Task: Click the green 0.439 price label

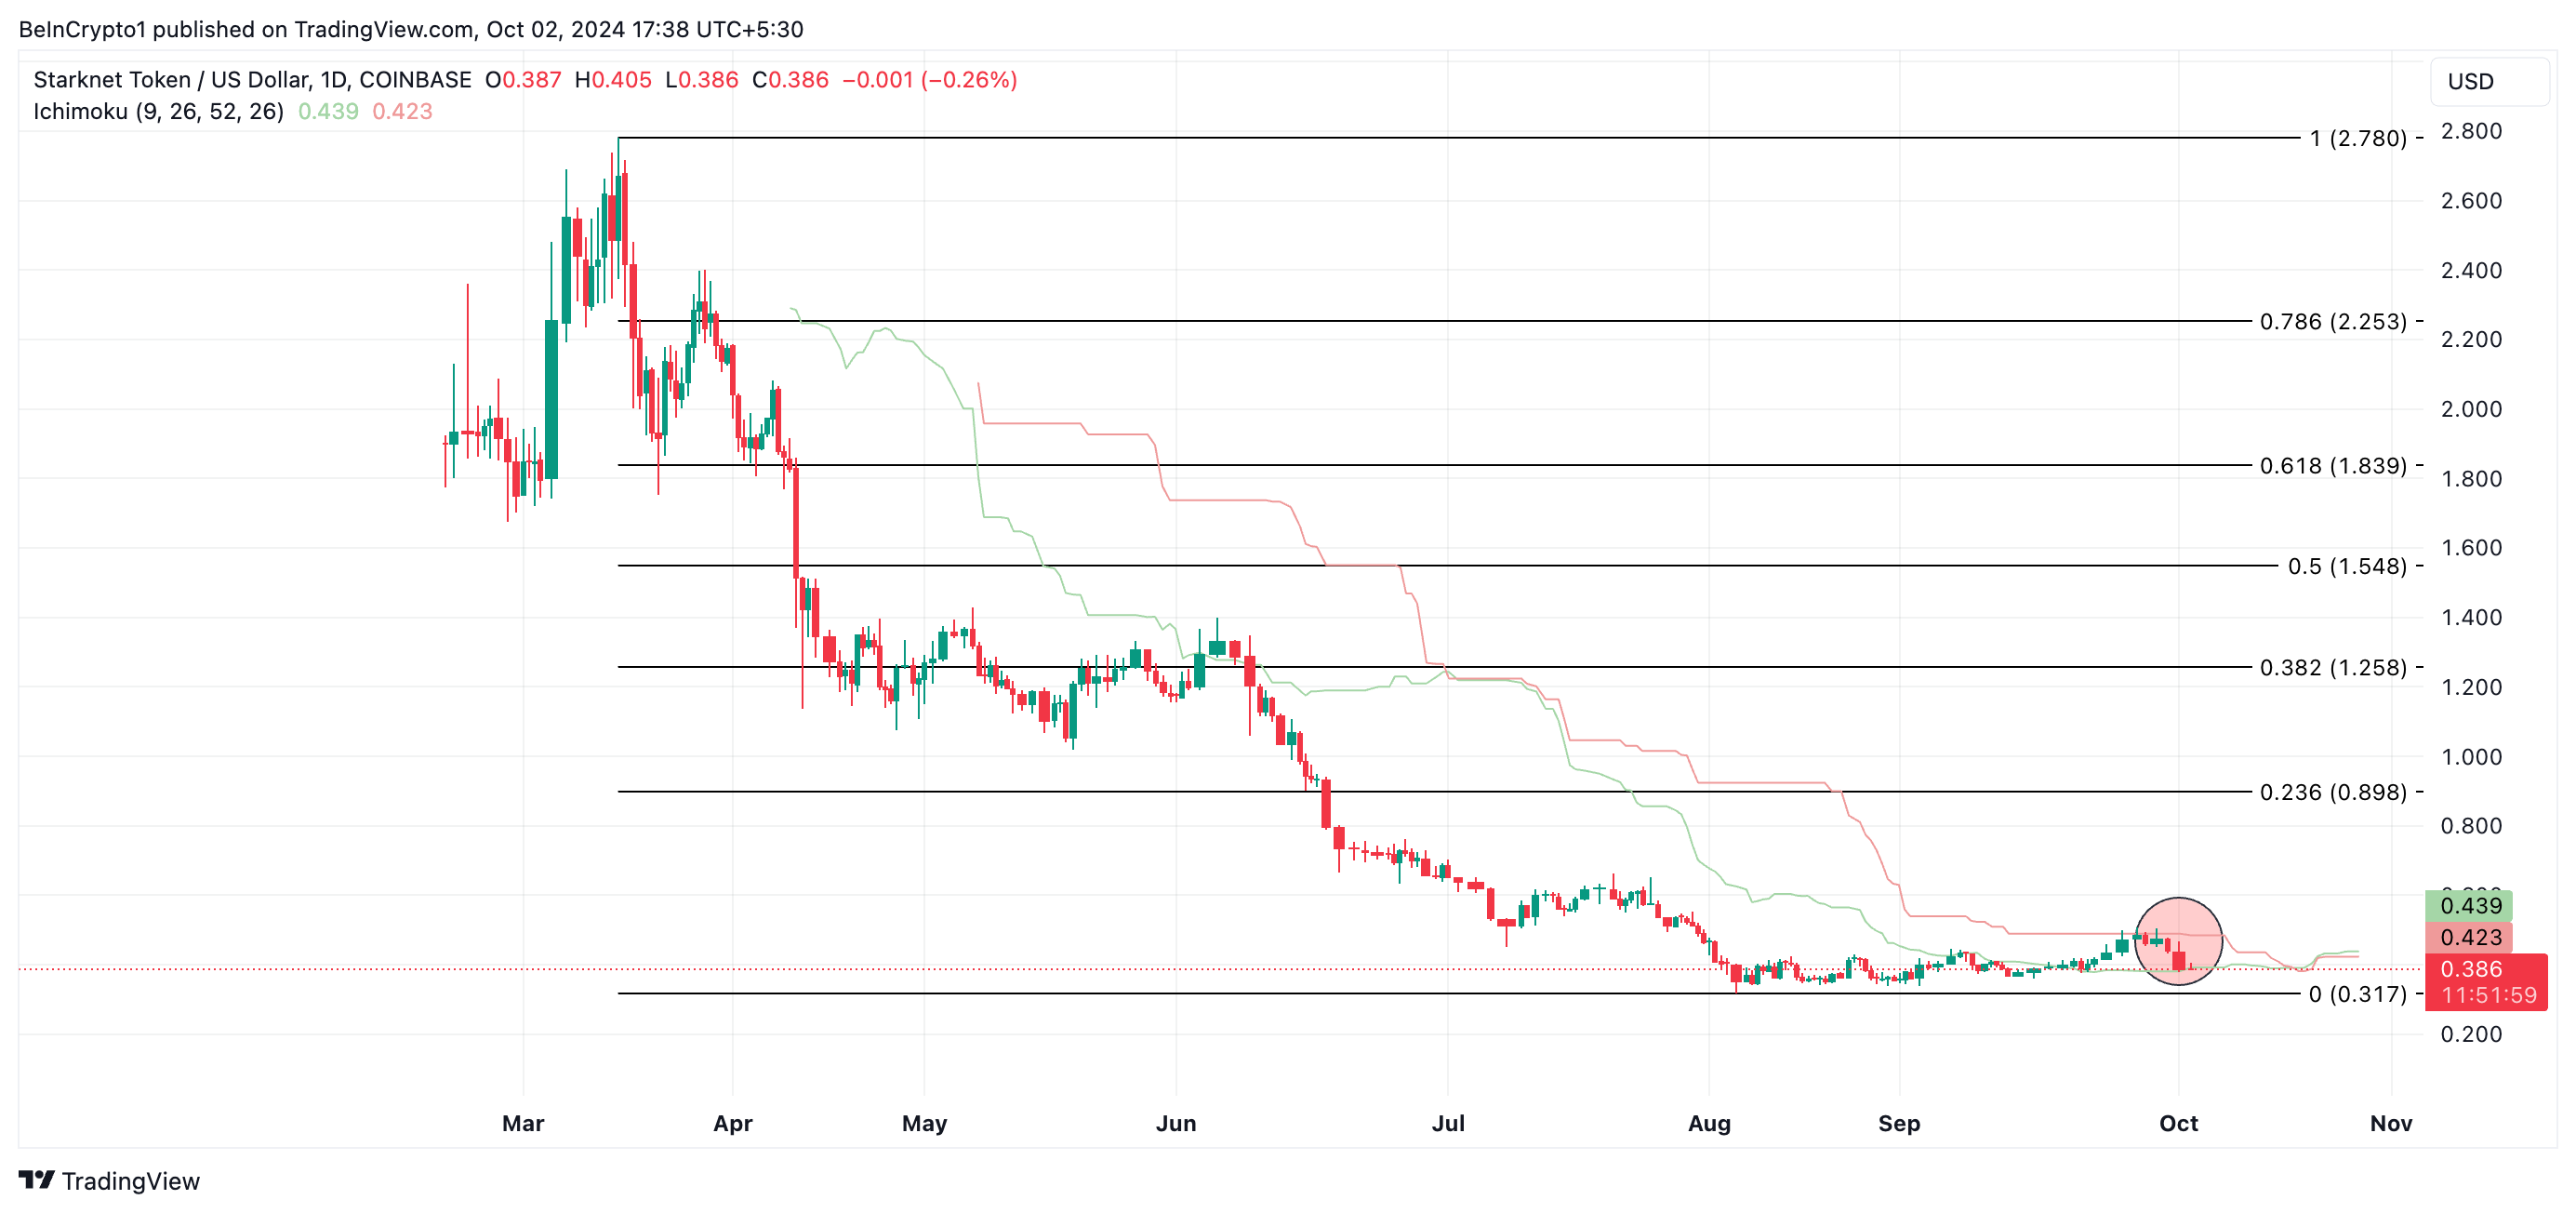Action: click(2468, 905)
